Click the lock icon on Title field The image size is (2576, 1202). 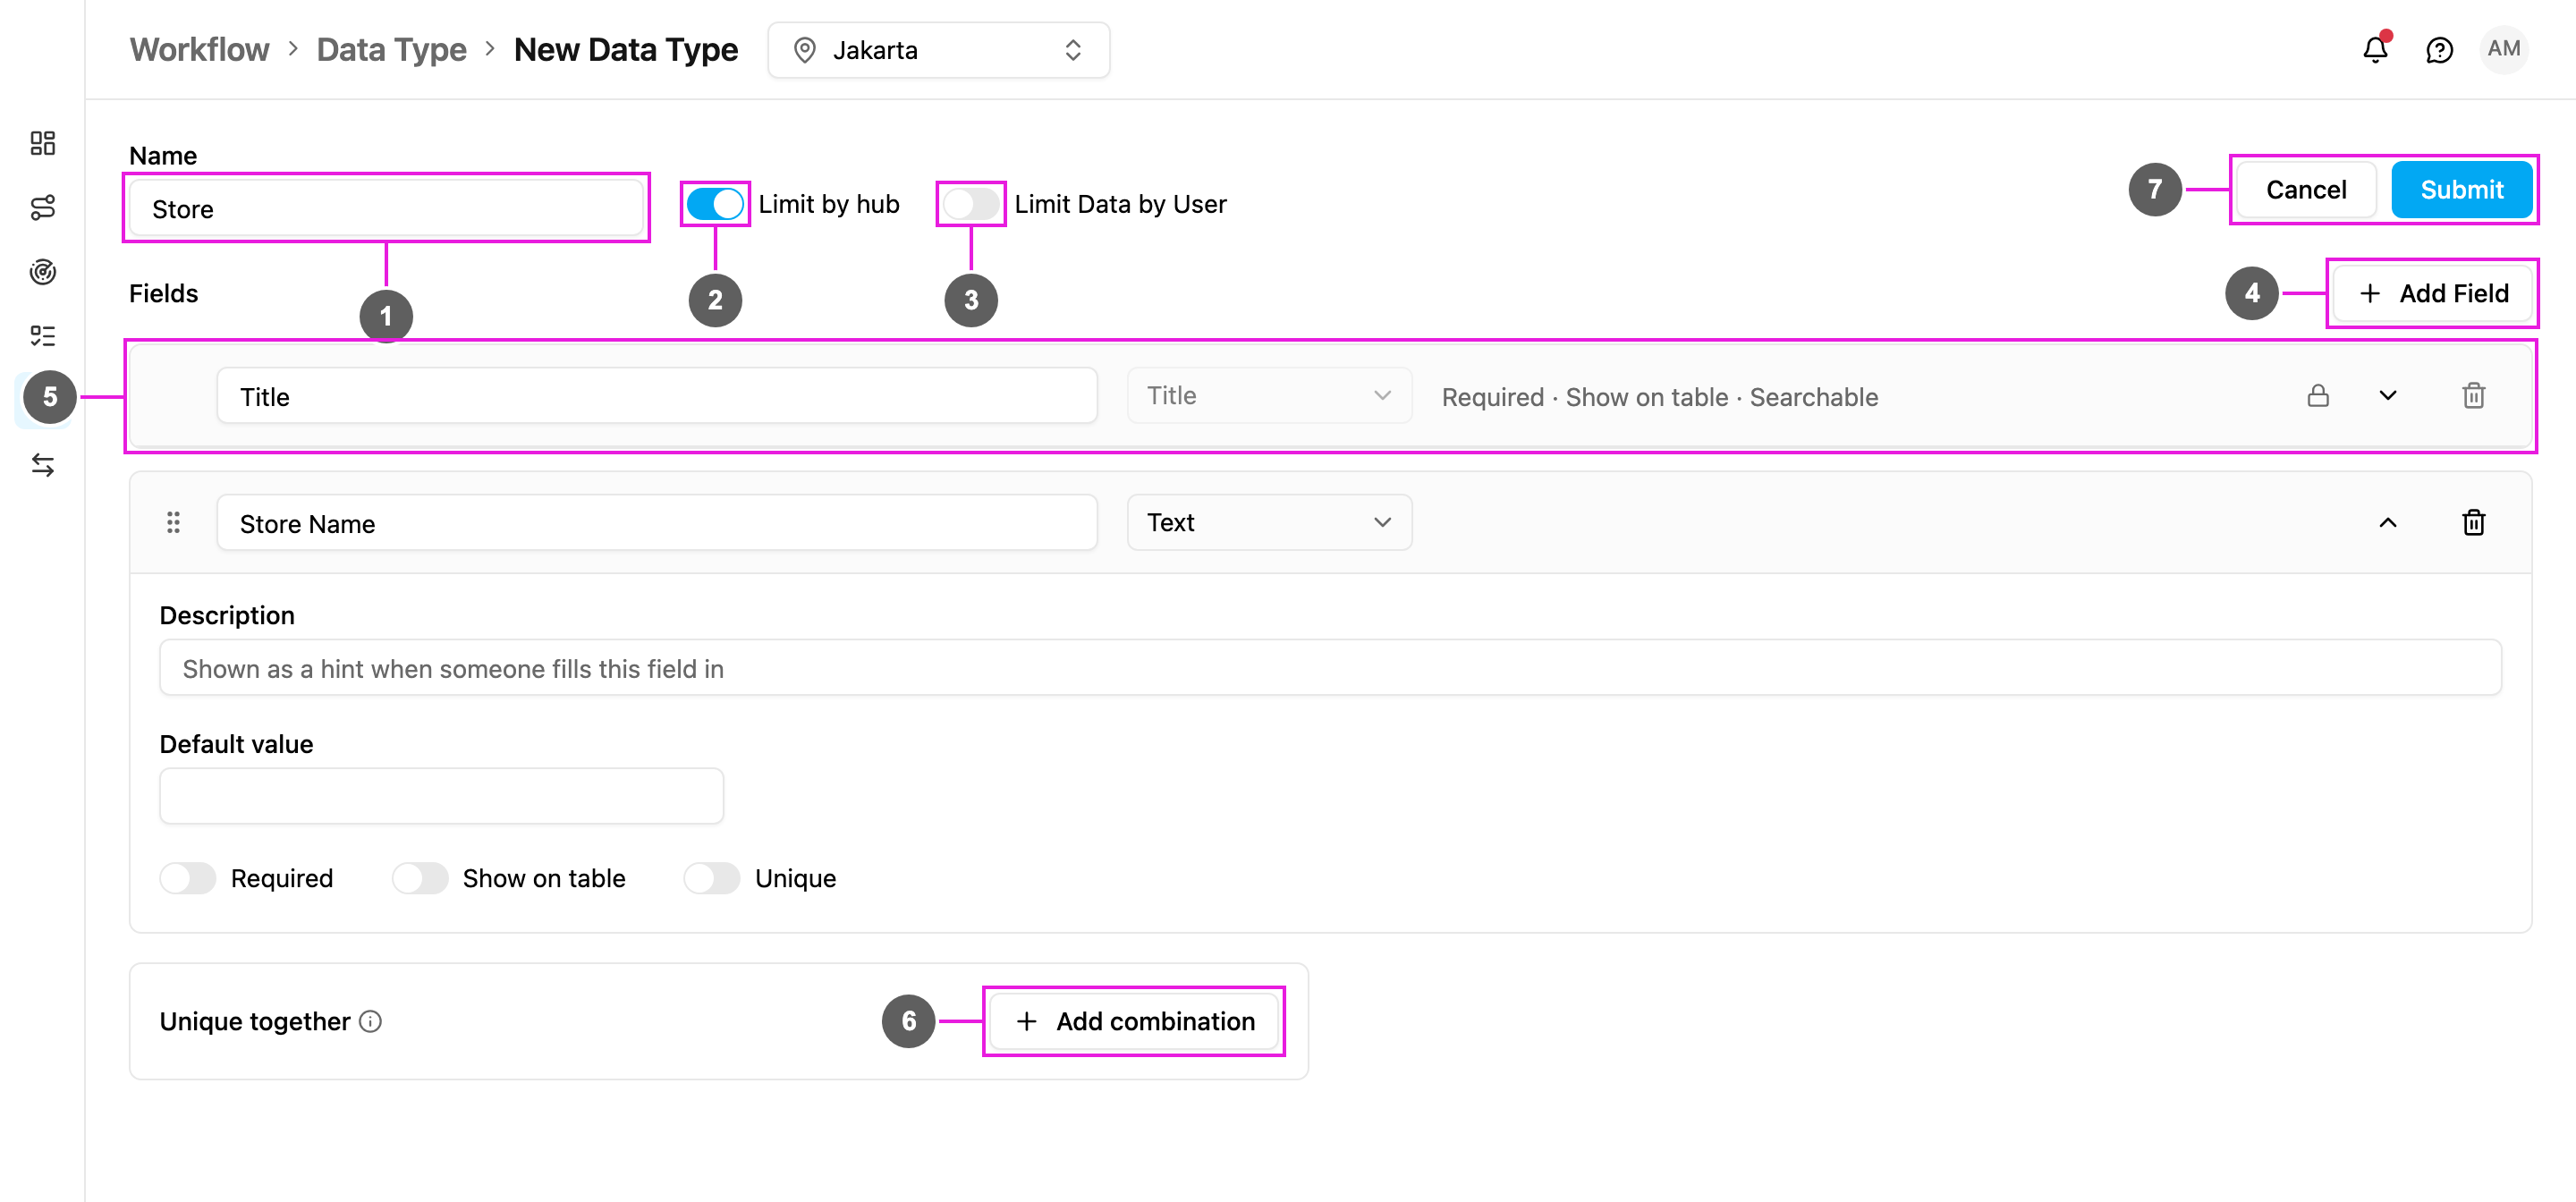pyautogui.click(x=2318, y=396)
